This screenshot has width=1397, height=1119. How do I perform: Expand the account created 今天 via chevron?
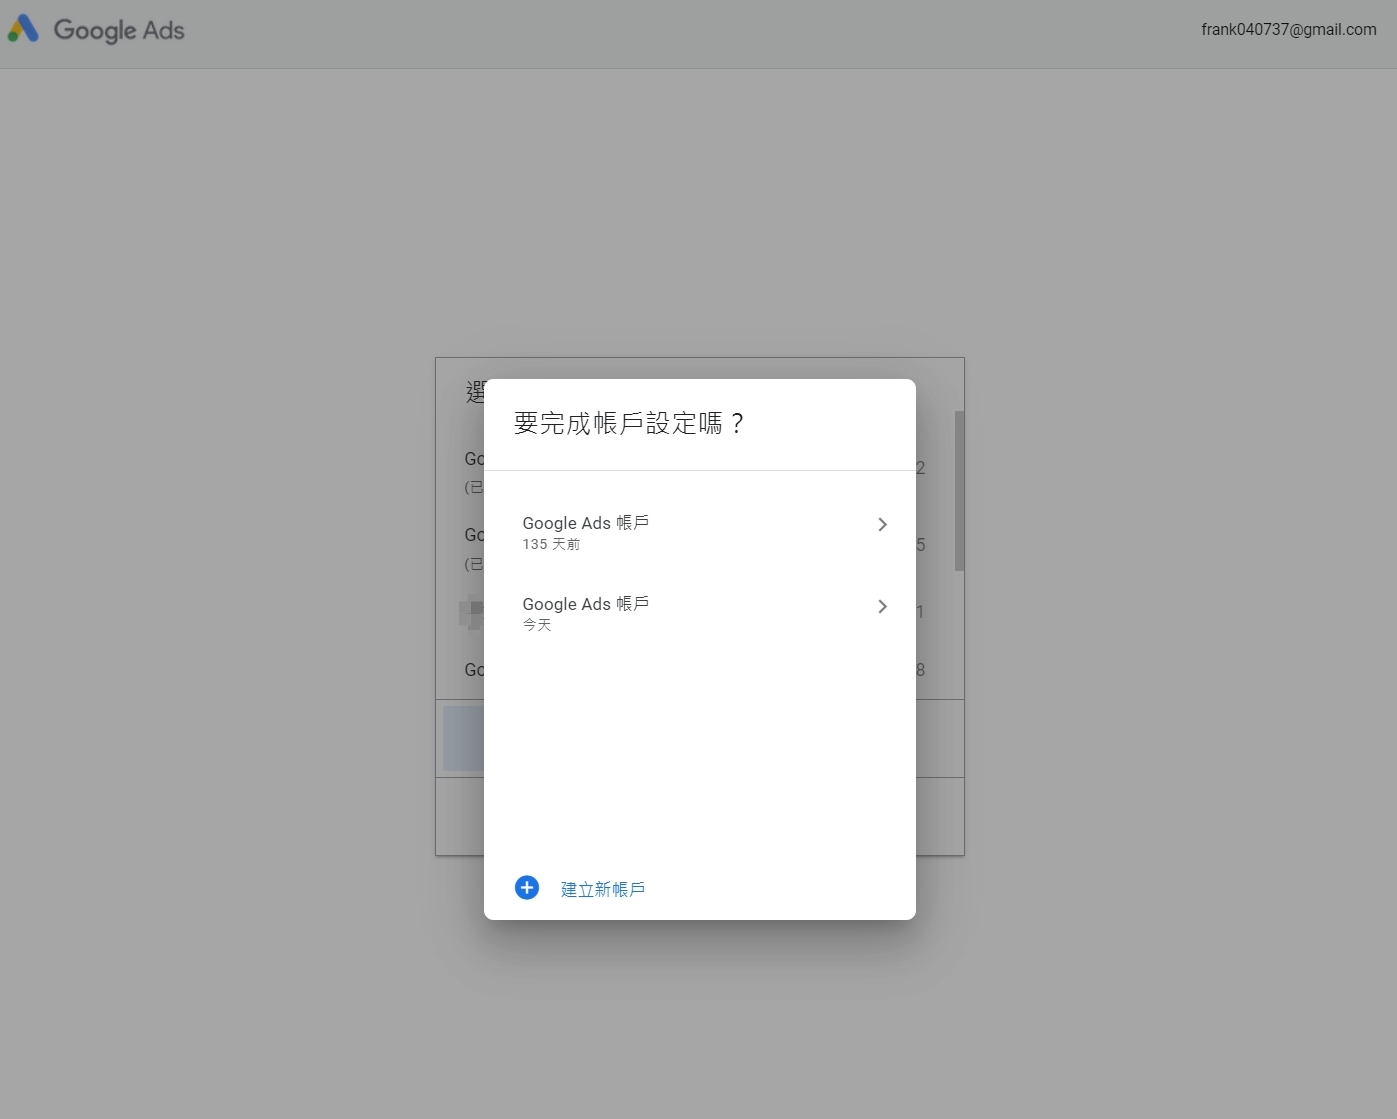pyautogui.click(x=882, y=607)
